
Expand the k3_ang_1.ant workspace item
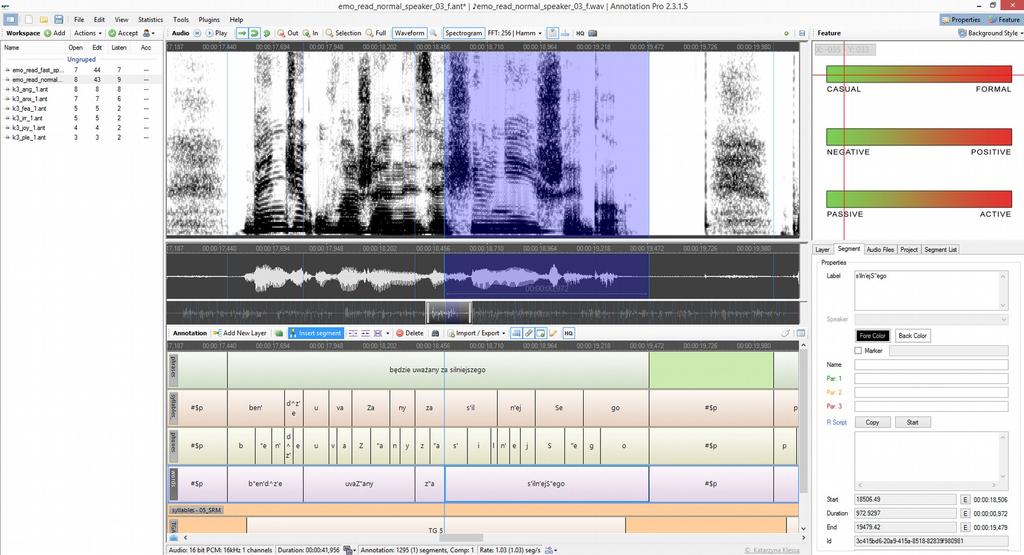click(7, 89)
